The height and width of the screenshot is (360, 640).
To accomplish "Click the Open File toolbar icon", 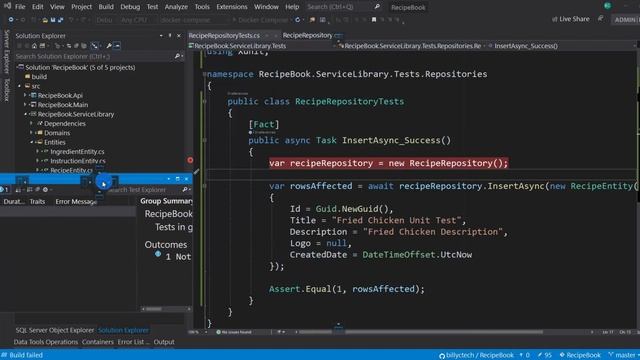I will [x=45, y=20].
